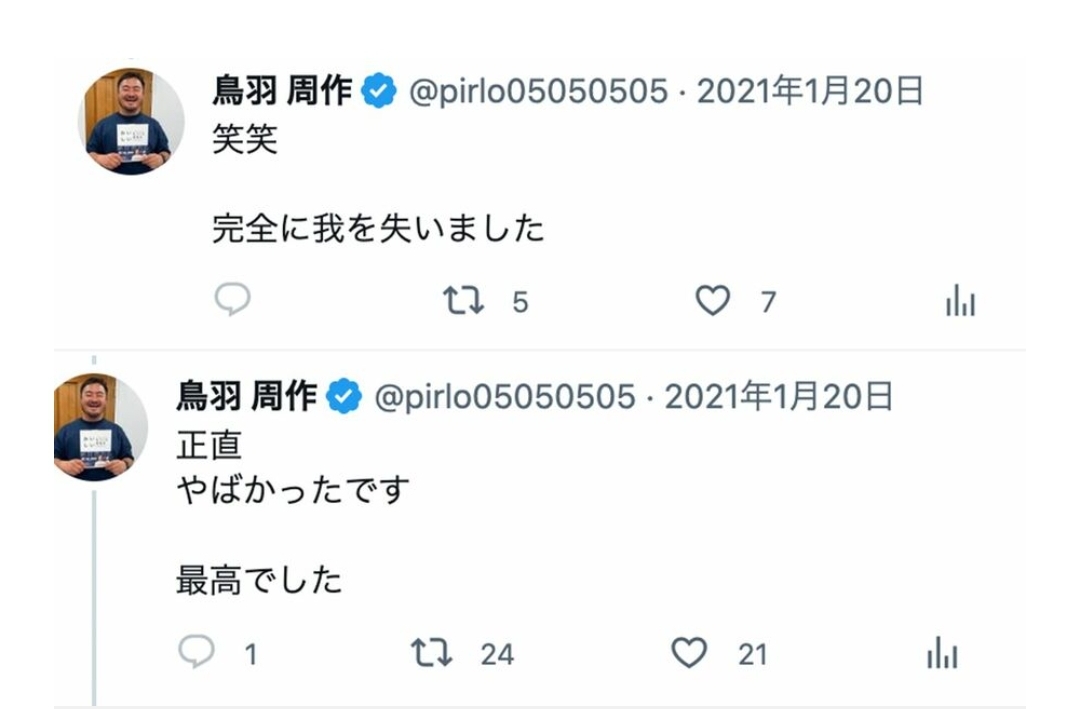The width and height of the screenshot is (1079, 709).
Task: Open profile picture on first tweet
Action: [131, 121]
